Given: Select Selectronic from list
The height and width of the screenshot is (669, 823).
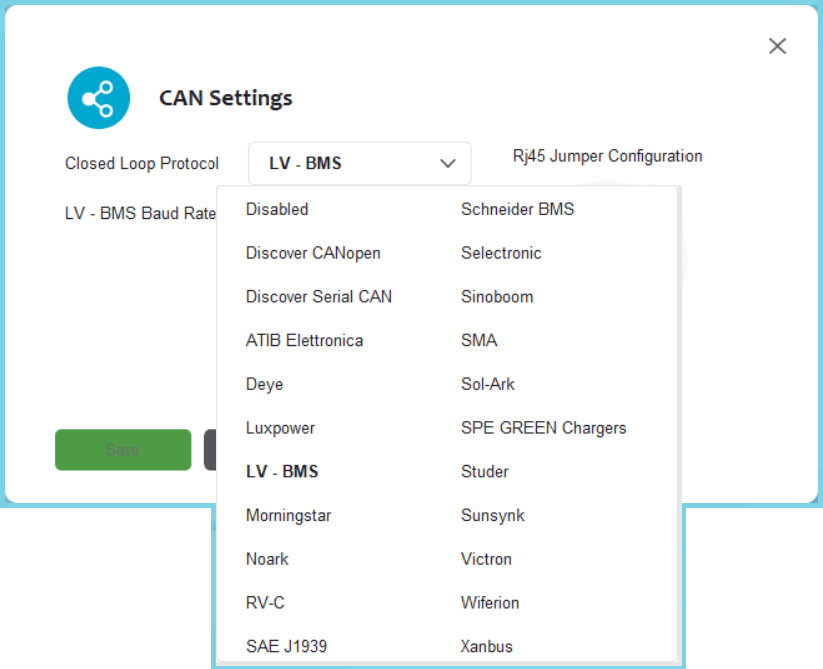Looking at the screenshot, I should (501, 253).
